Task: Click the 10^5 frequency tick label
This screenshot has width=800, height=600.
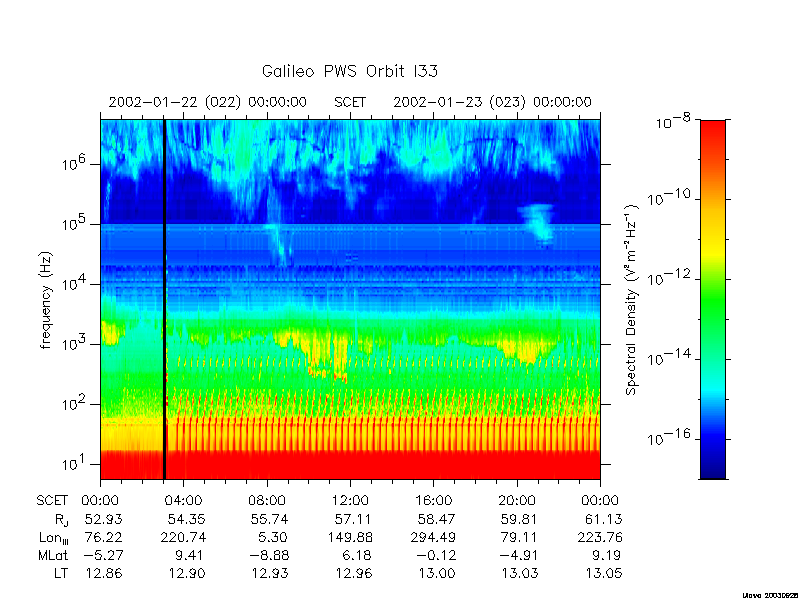Action: [x=75, y=223]
